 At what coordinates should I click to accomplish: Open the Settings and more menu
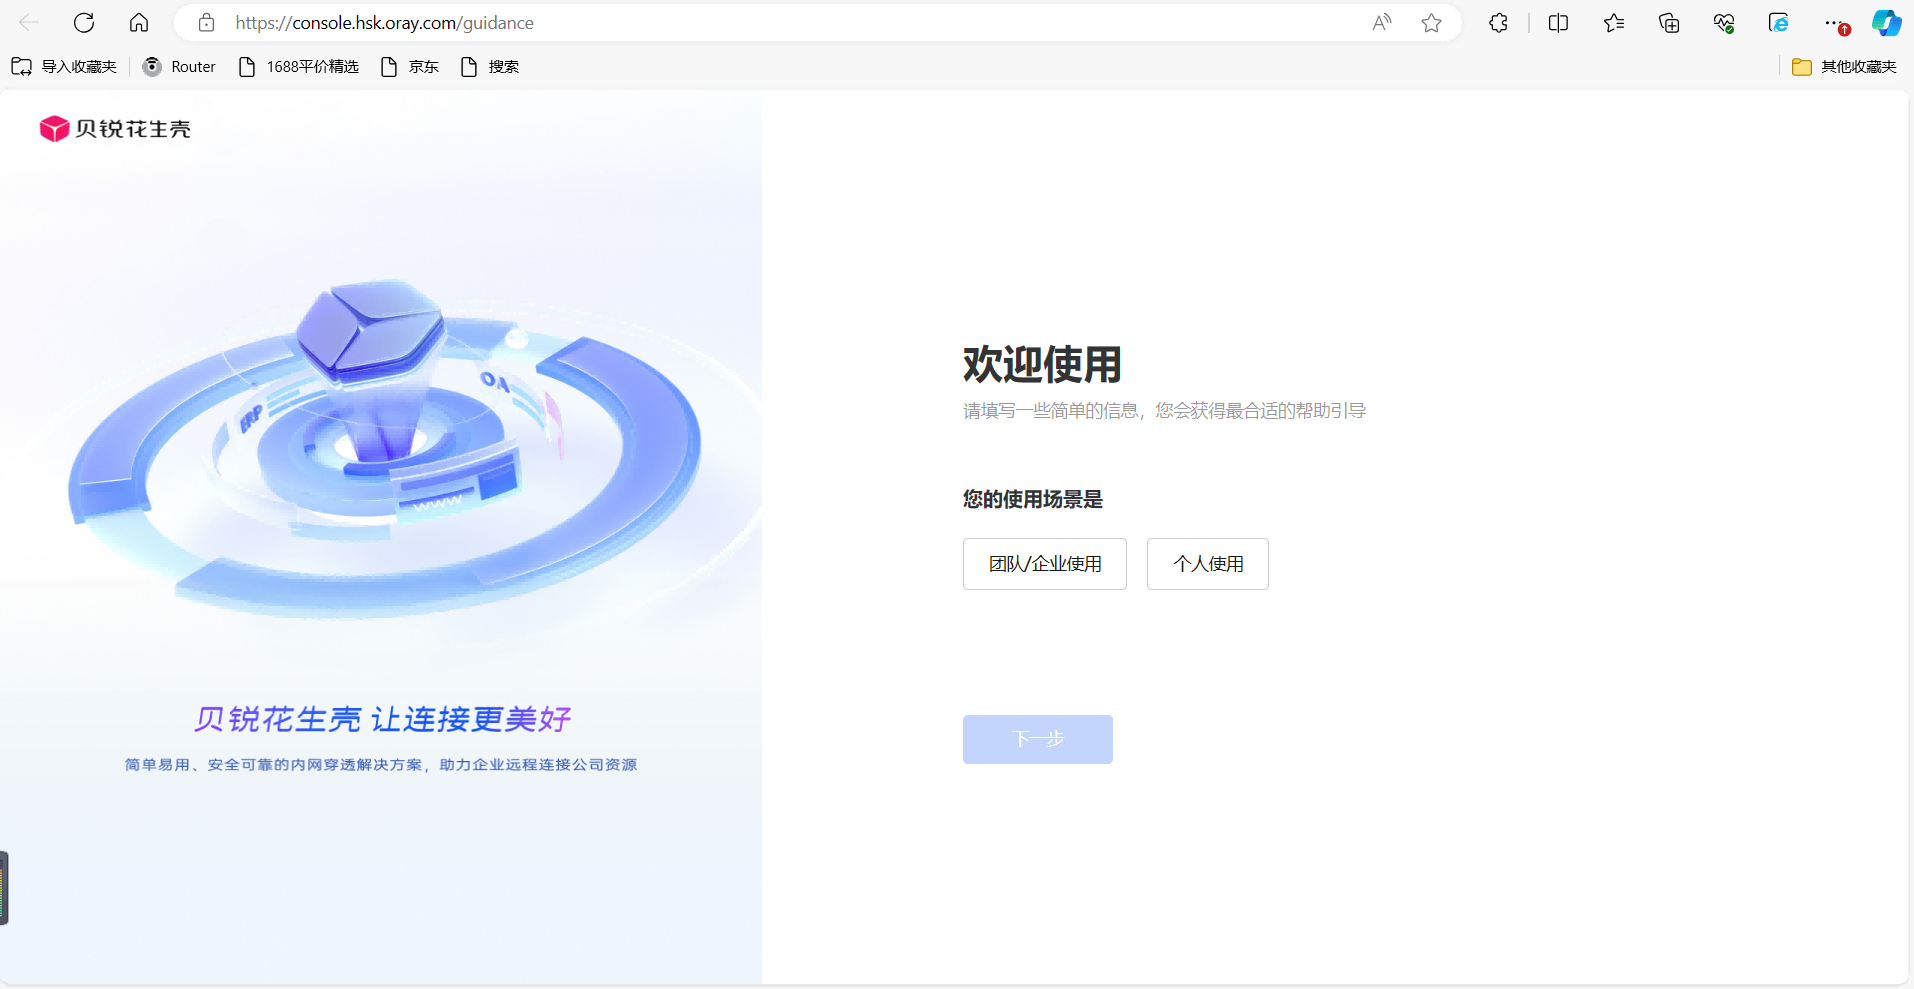pyautogui.click(x=1832, y=22)
